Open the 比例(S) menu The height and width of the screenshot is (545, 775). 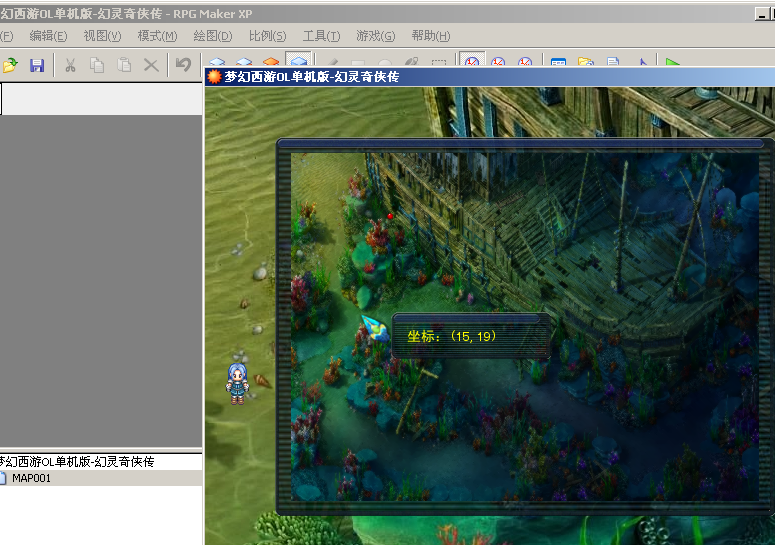pyautogui.click(x=267, y=36)
